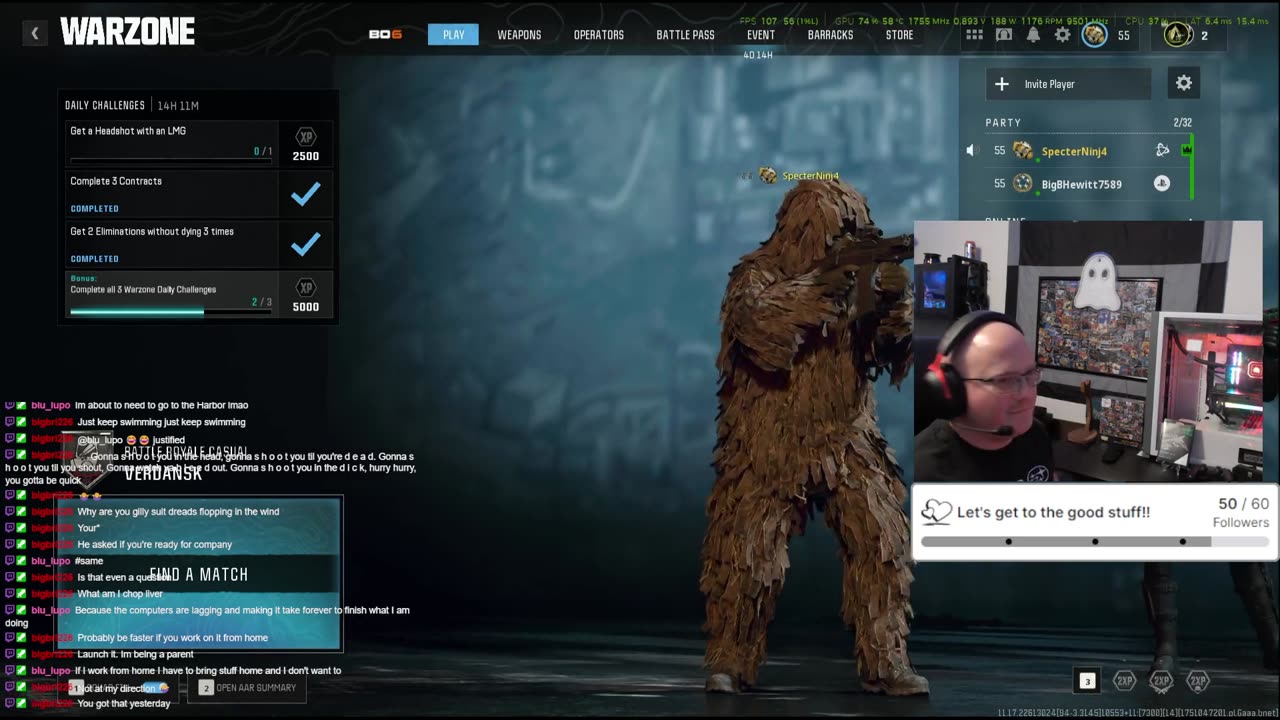Click event timer 4D 14H under EVENT

[758, 55]
